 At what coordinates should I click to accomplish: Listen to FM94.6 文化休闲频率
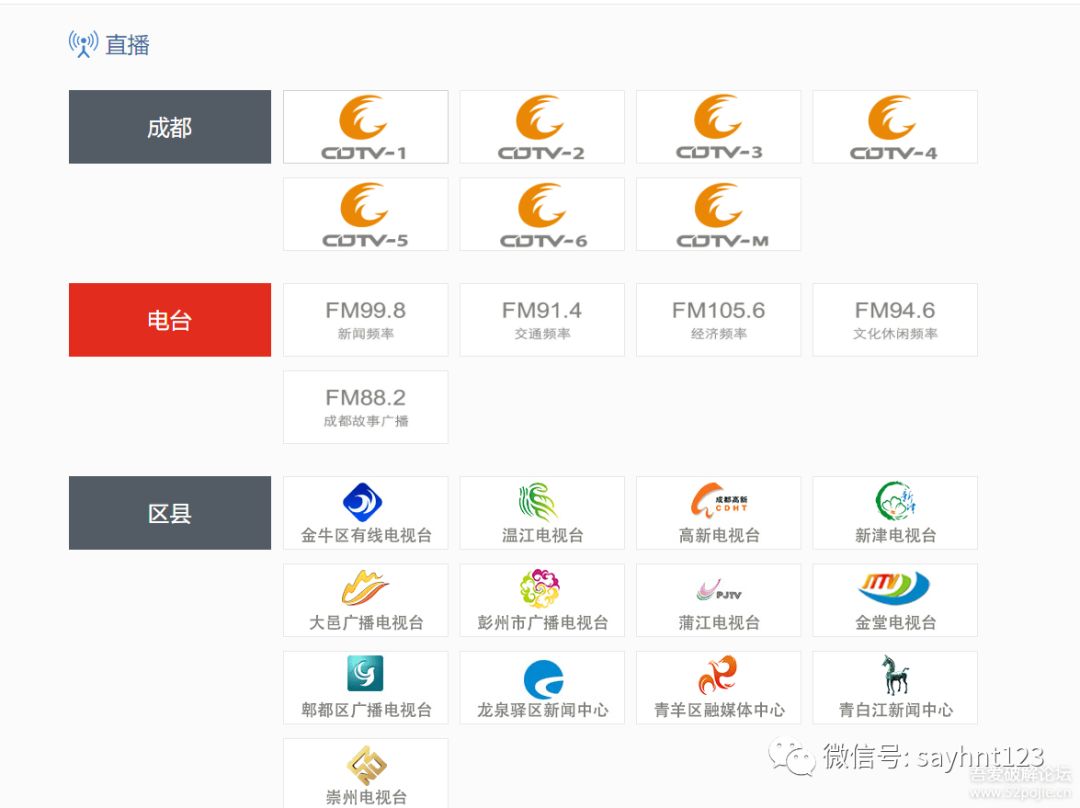[895, 320]
